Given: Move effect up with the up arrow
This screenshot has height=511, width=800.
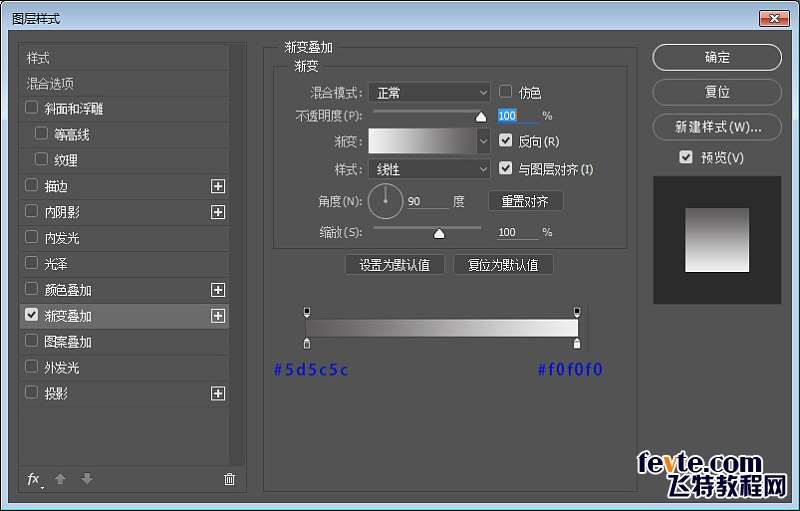Looking at the screenshot, I should 60,479.
